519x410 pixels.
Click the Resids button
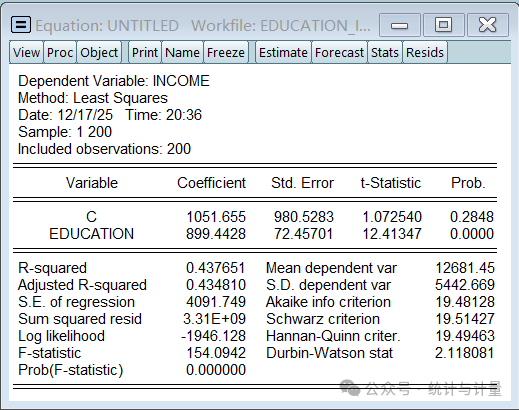click(x=425, y=52)
